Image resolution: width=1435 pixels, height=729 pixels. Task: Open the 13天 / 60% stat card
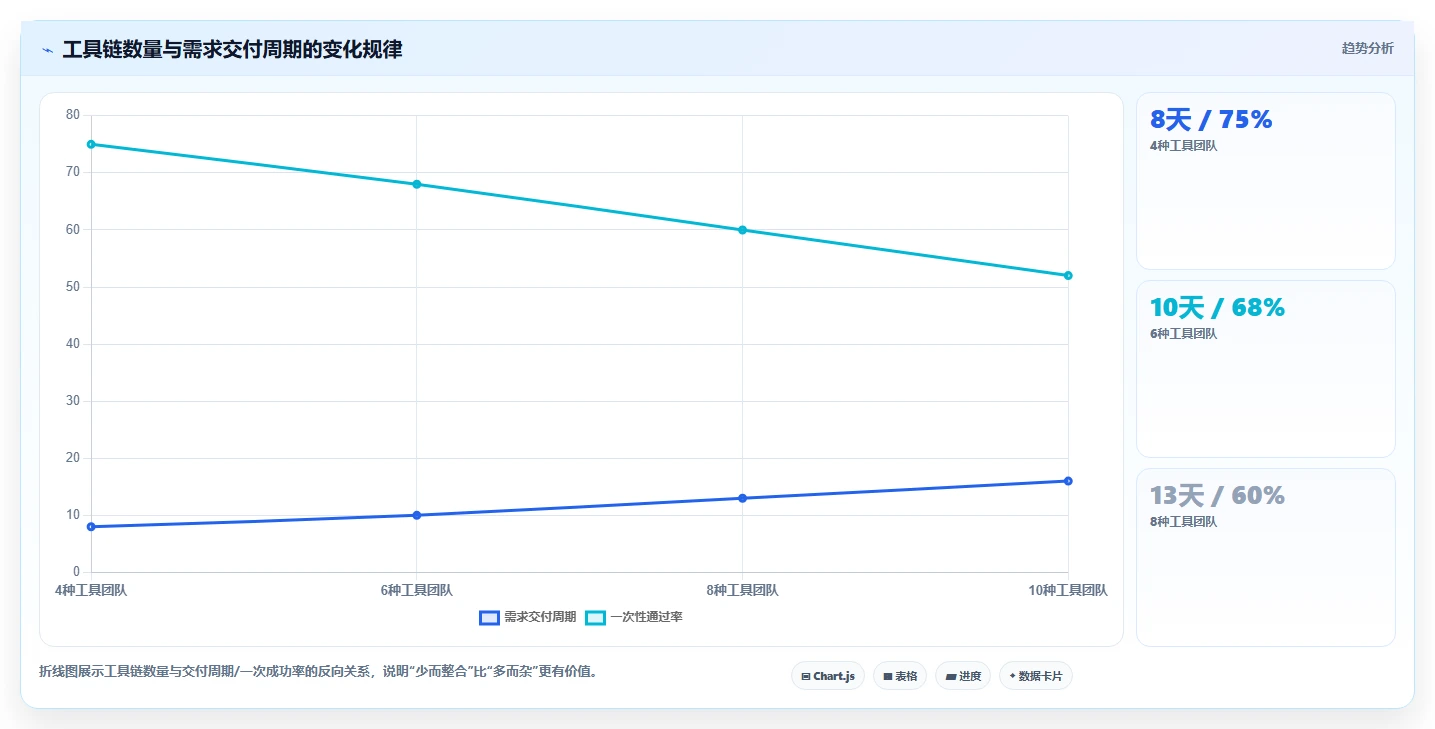(1265, 557)
